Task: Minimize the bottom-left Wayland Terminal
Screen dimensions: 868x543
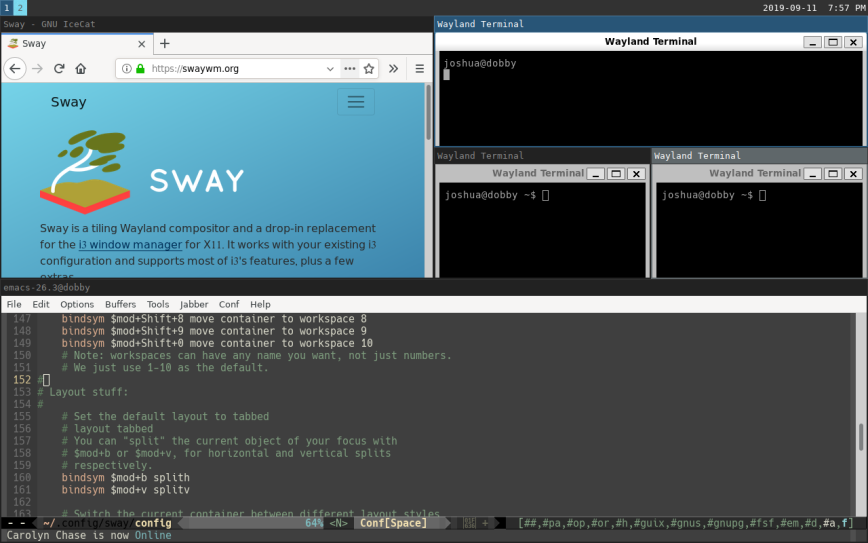Action: (596, 174)
